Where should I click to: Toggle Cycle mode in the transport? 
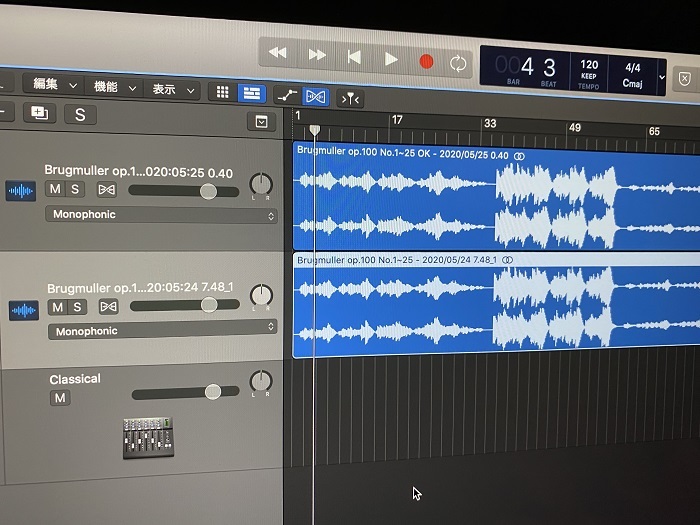(458, 63)
